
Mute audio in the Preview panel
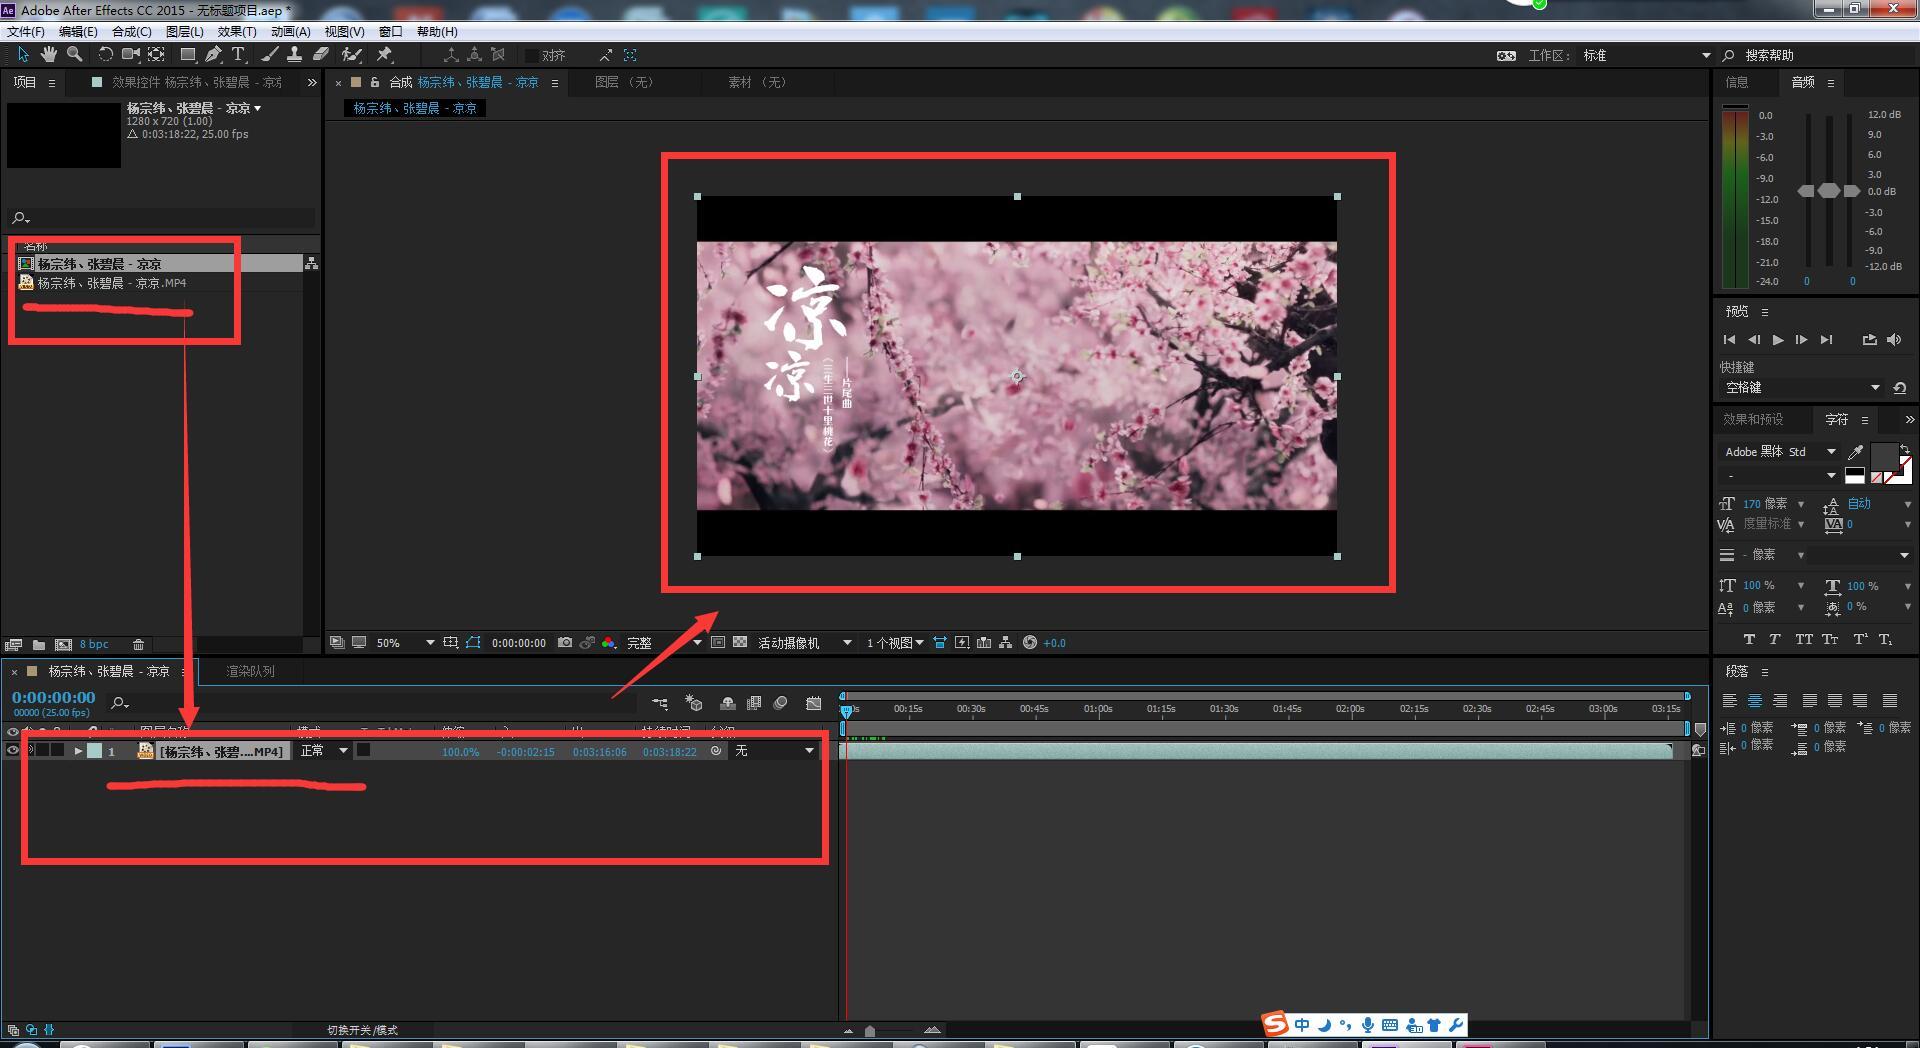pos(1894,340)
